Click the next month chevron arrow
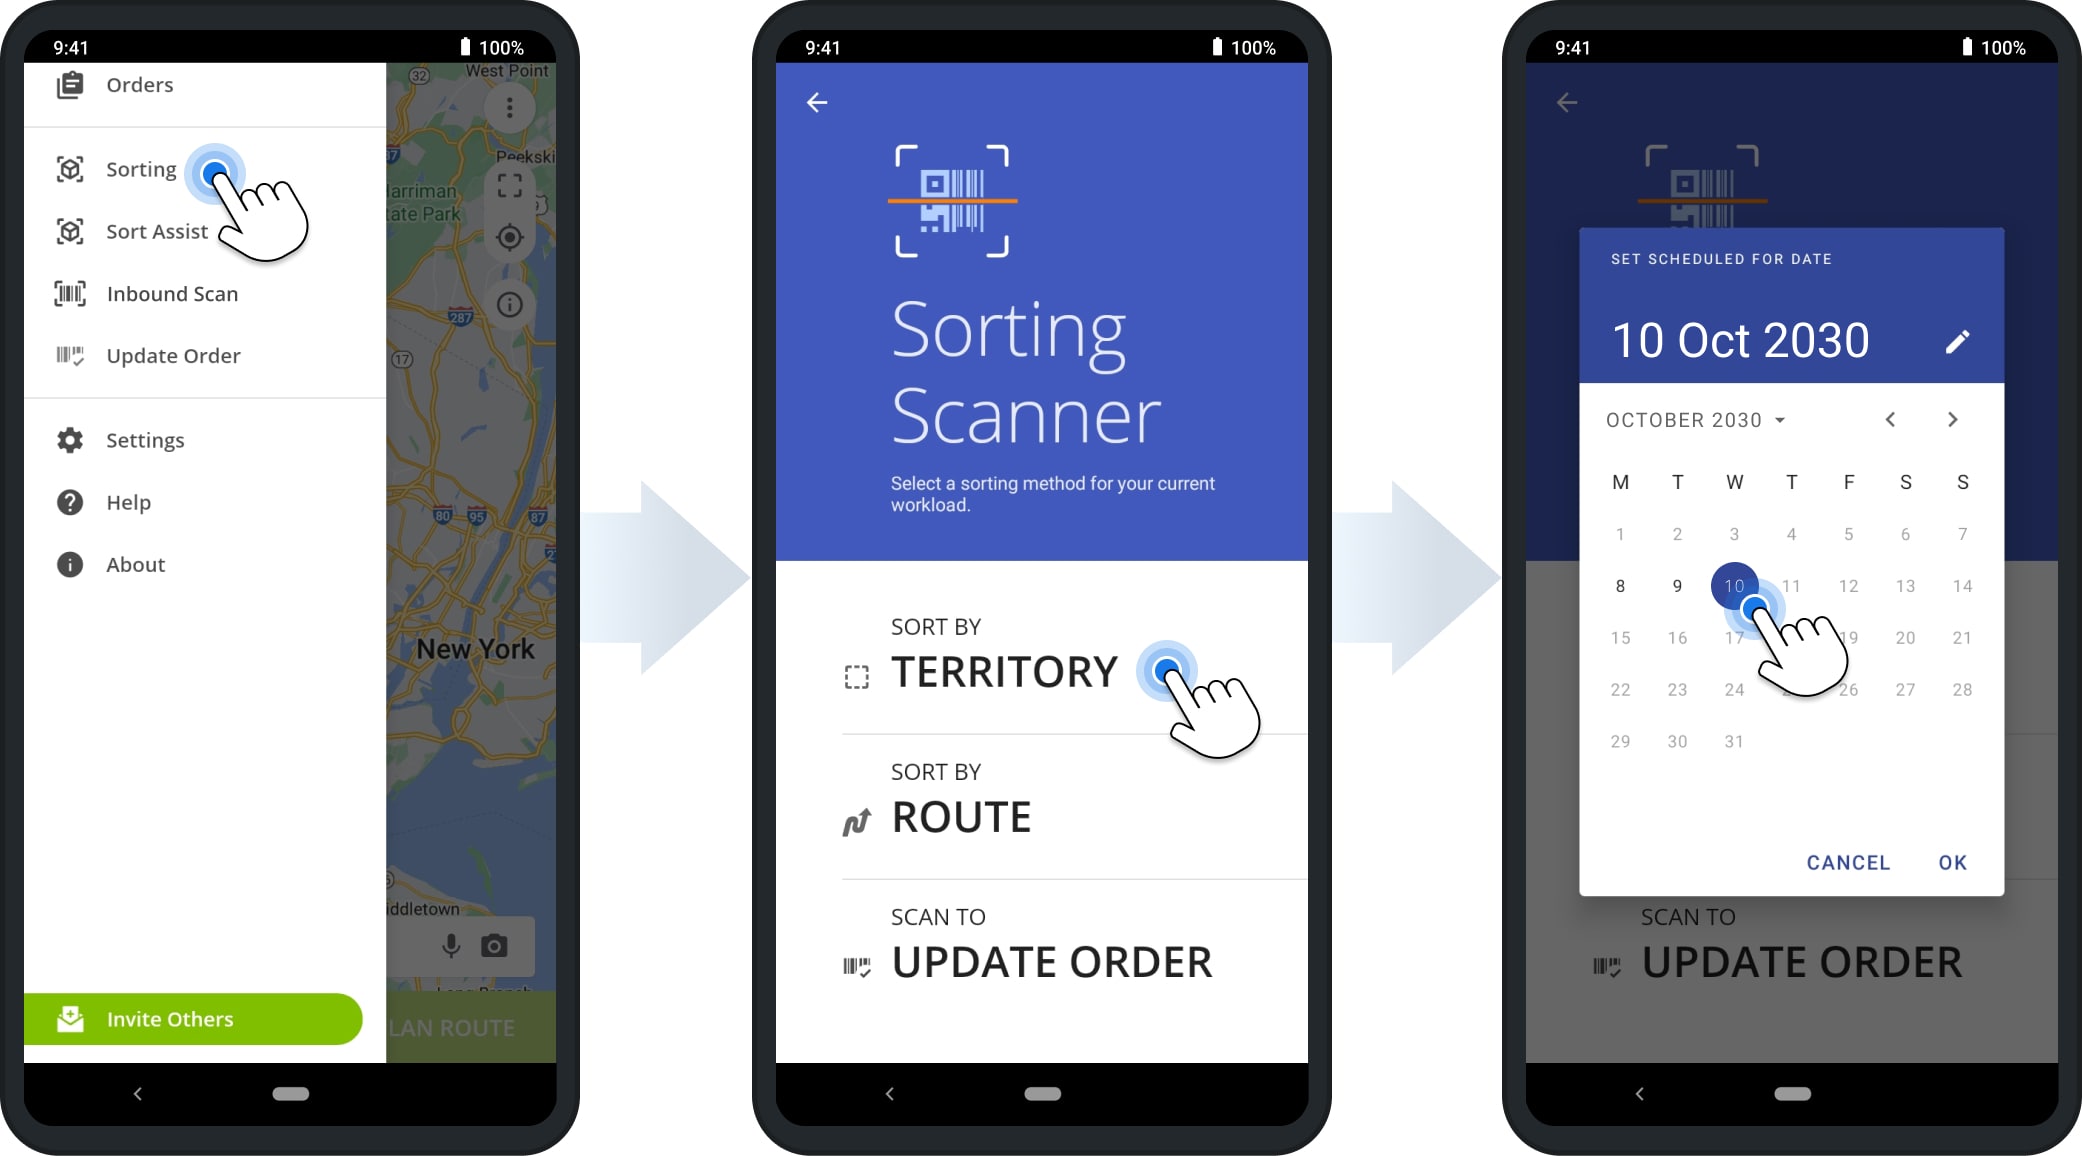2083x1156 pixels. 1954,420
